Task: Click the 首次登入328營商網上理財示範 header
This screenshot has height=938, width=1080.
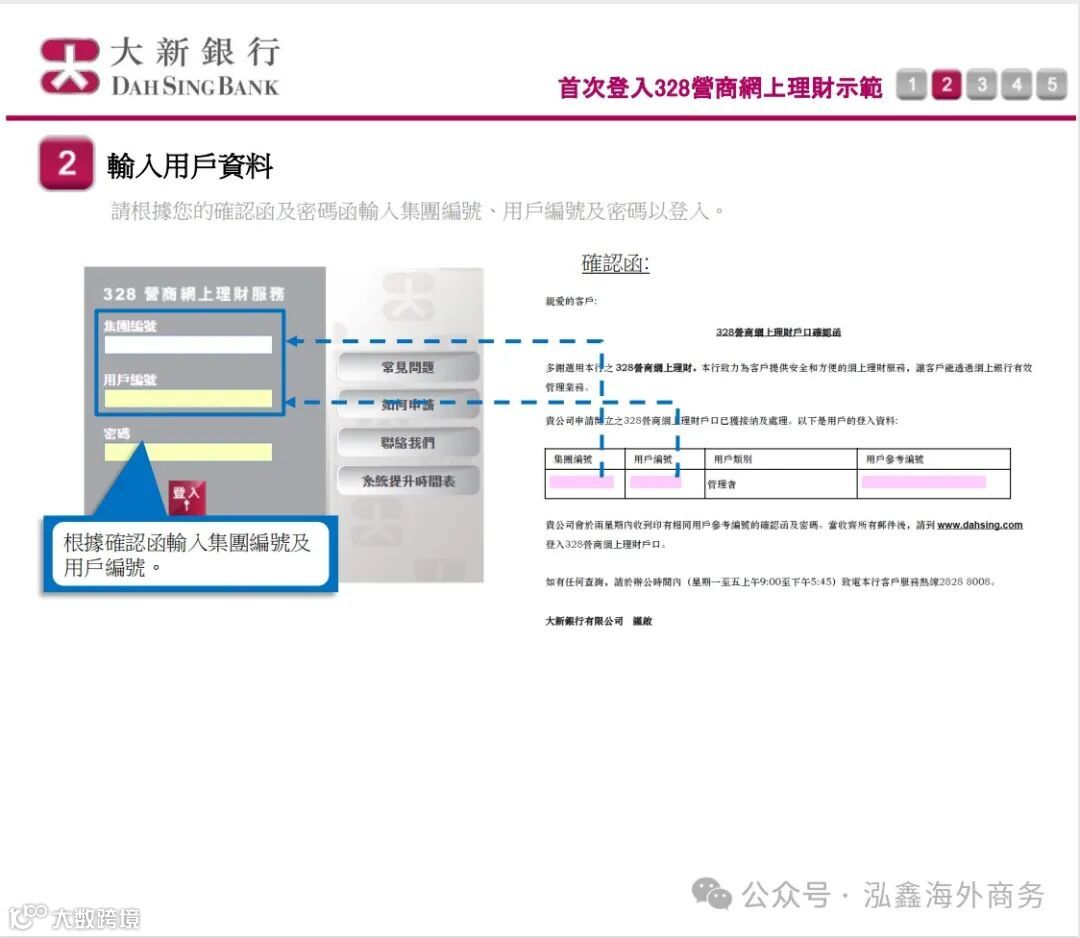Action: click(720, 87)
